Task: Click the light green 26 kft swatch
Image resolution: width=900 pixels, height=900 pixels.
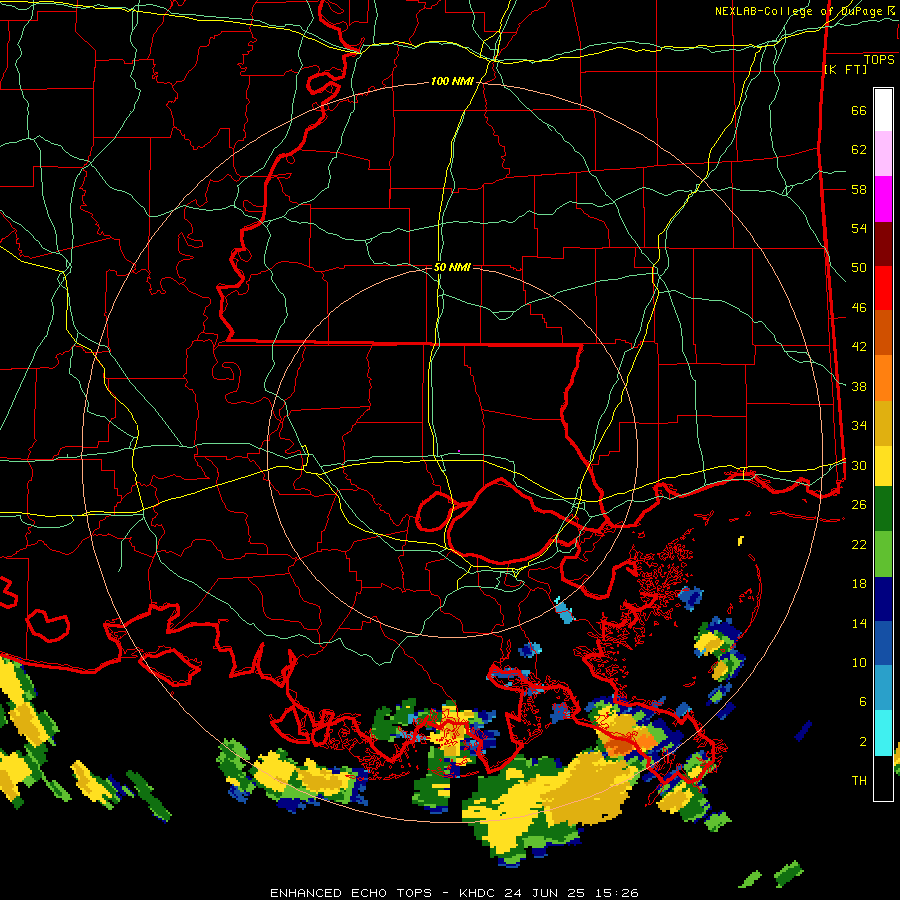Action: [x=883, y=554]
